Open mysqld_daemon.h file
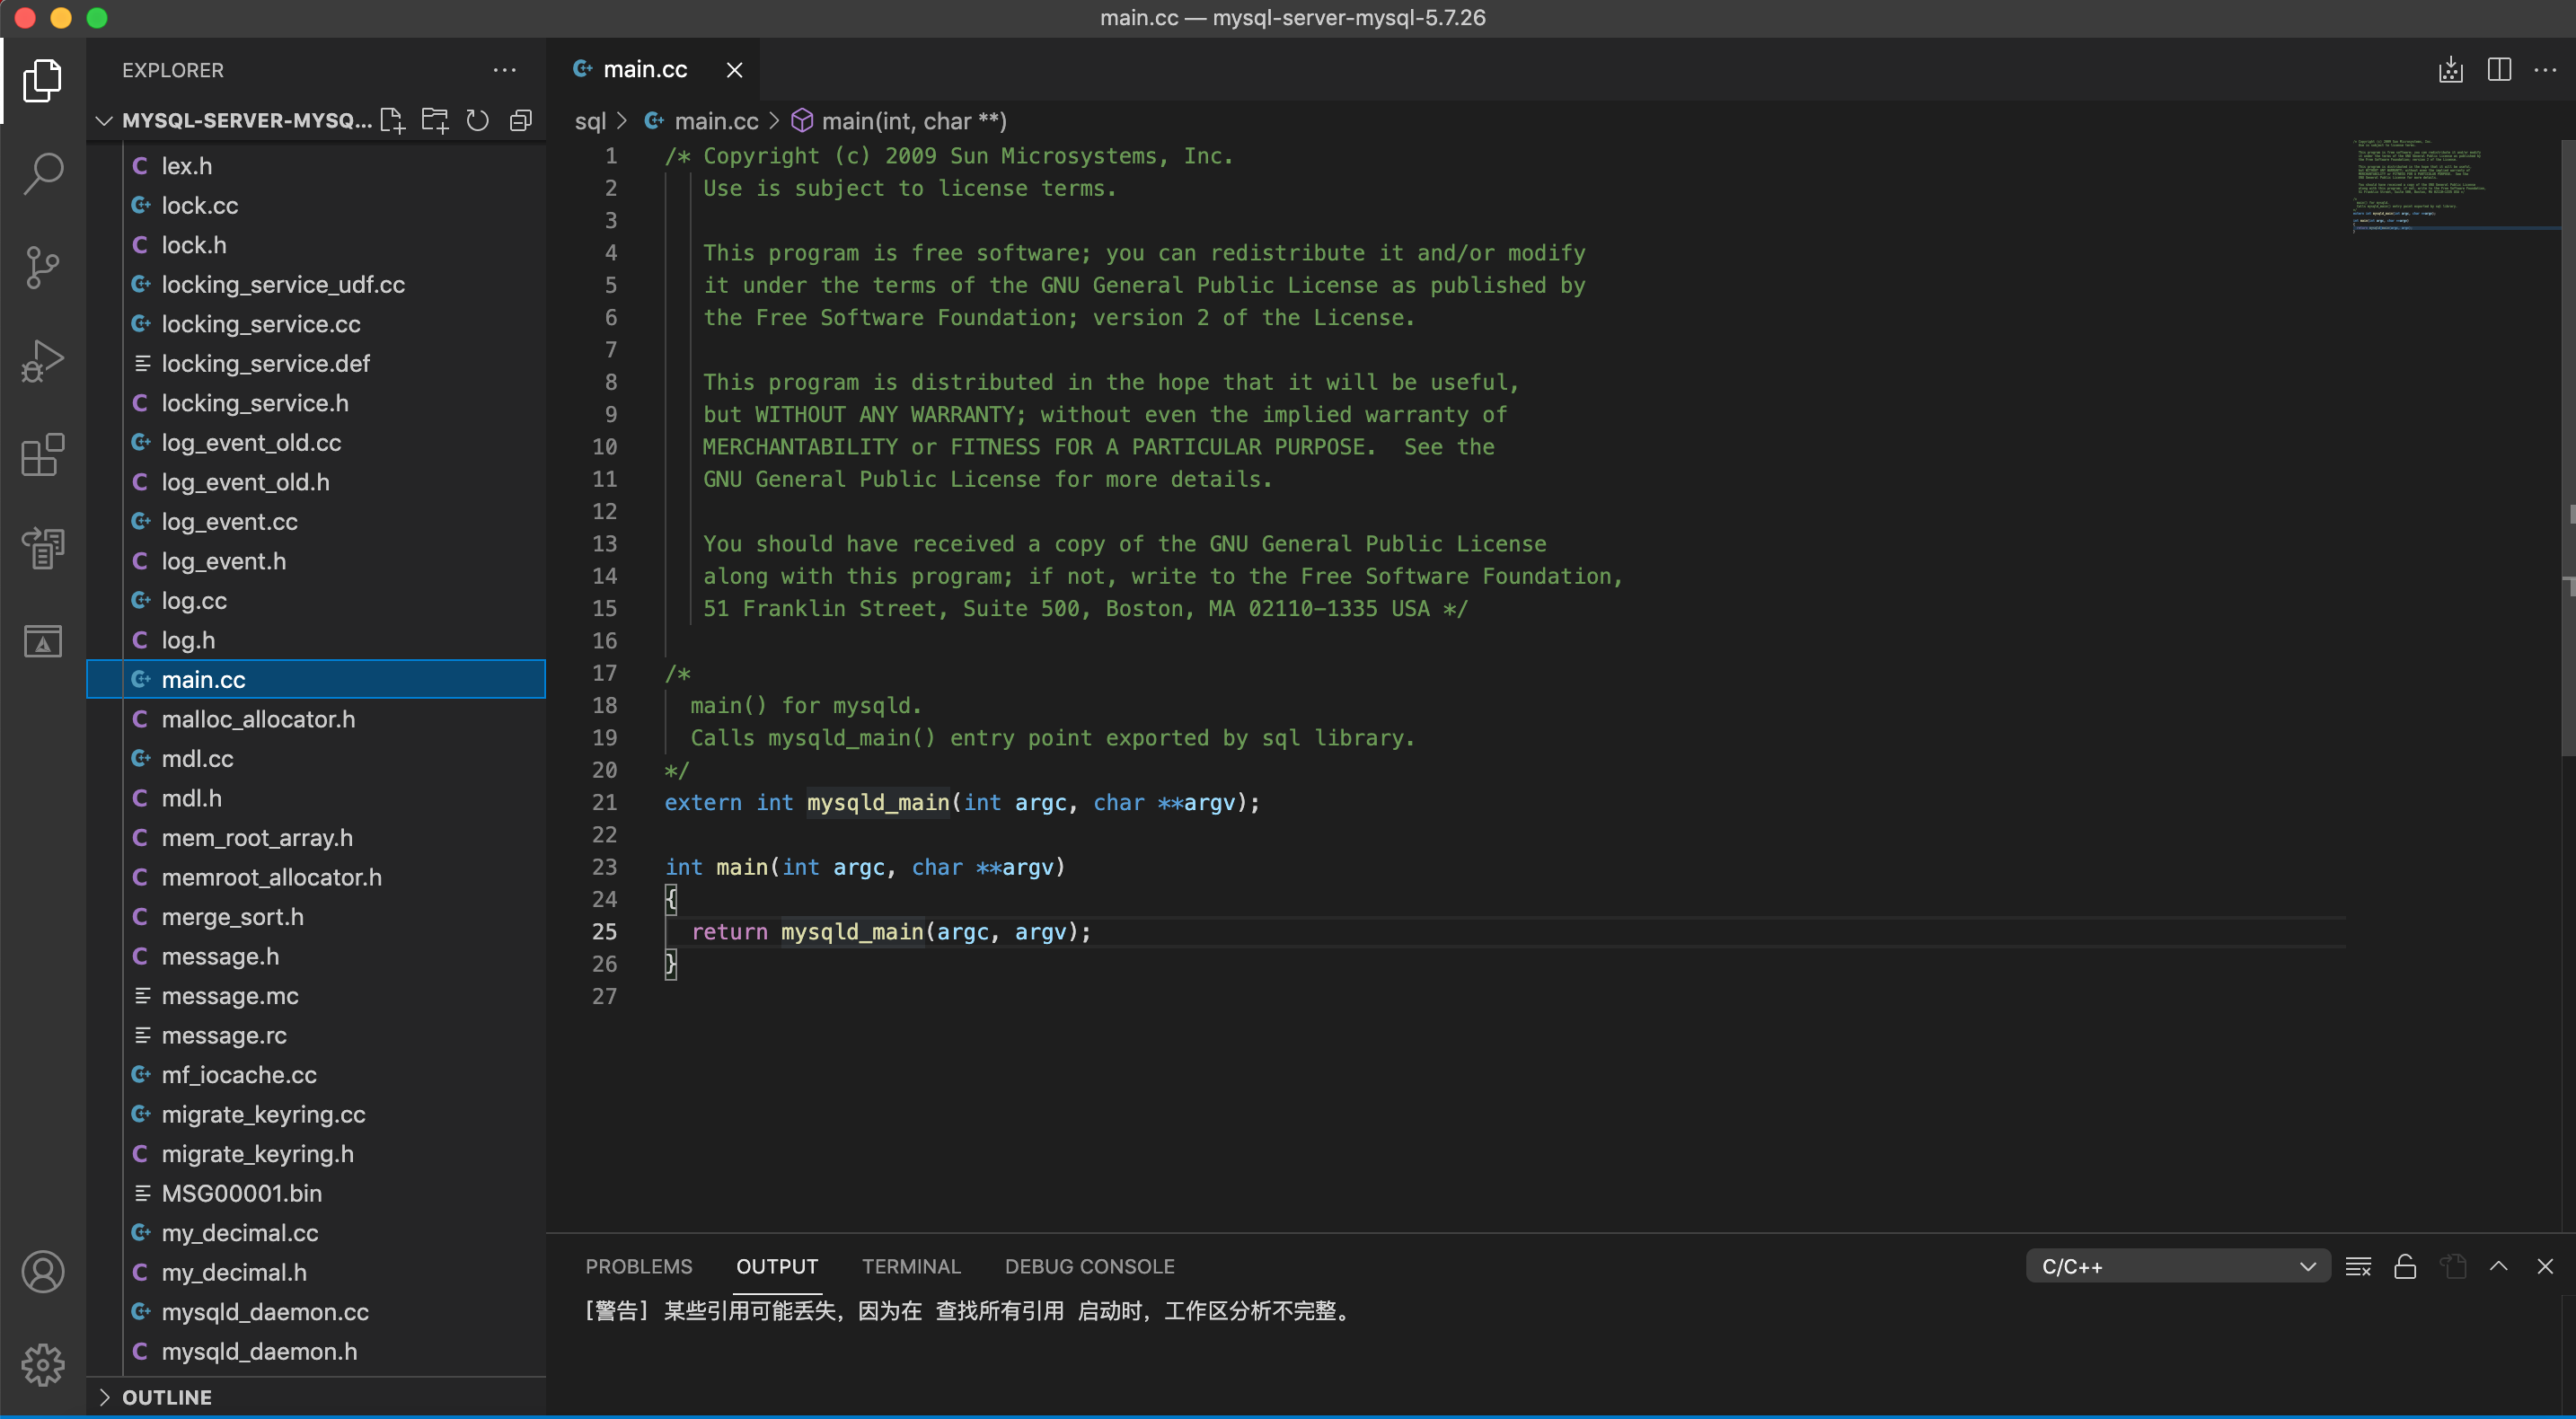 coord(316,1351)
